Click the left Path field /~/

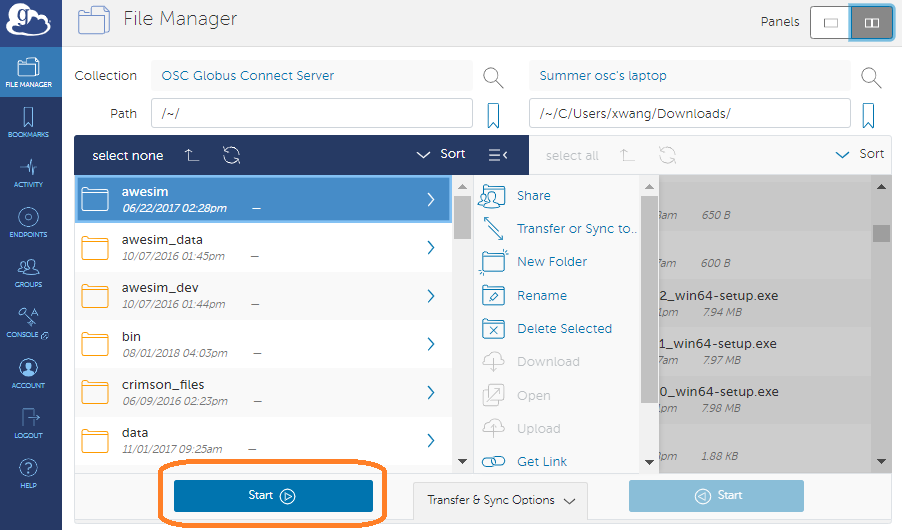click(312, 113)
